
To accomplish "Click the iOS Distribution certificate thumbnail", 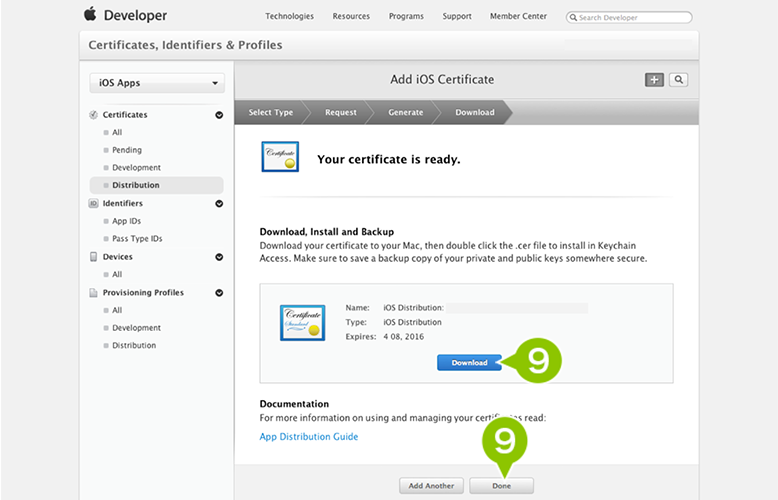I will 303,322.
